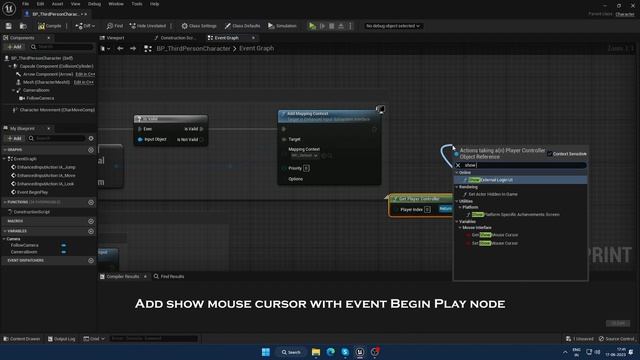
Task: Click the My Blueprint search field
Action: 56,138
